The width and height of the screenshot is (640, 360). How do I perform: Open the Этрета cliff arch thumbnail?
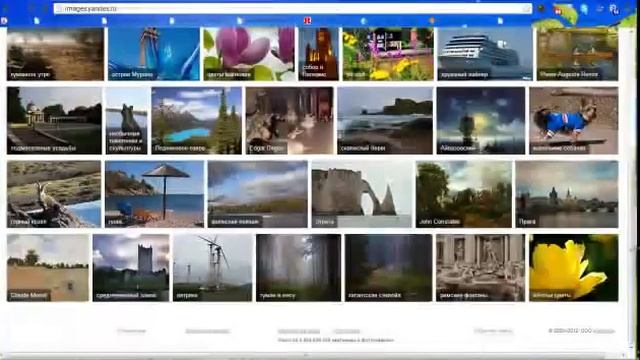(x=362, y=194)
